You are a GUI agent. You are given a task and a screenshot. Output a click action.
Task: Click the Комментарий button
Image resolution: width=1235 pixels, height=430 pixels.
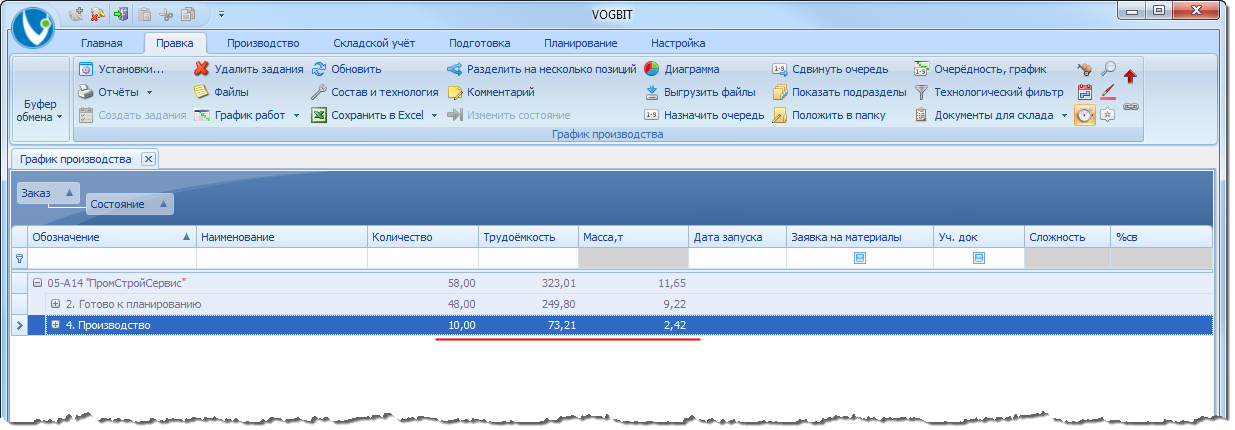(490, 92)
